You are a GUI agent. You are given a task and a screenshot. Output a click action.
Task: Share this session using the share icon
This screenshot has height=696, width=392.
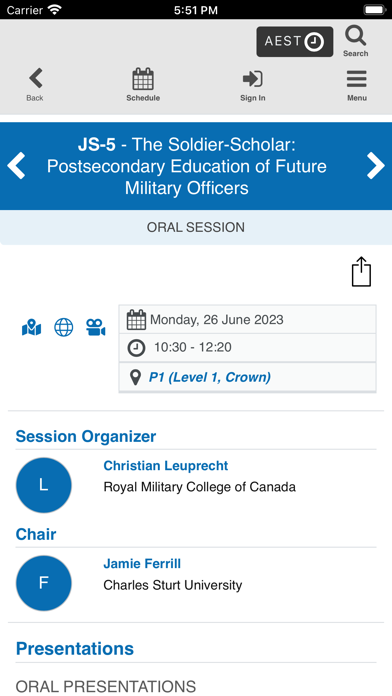pos(361,272)
